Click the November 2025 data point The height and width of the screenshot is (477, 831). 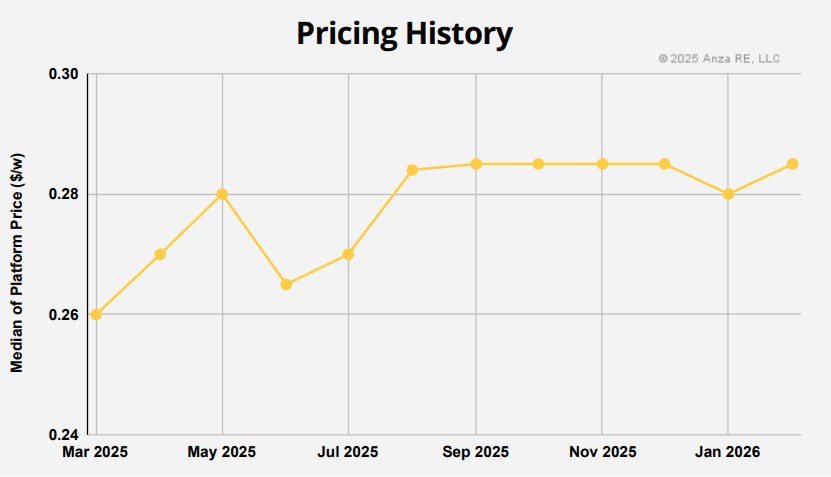point(602,164)
